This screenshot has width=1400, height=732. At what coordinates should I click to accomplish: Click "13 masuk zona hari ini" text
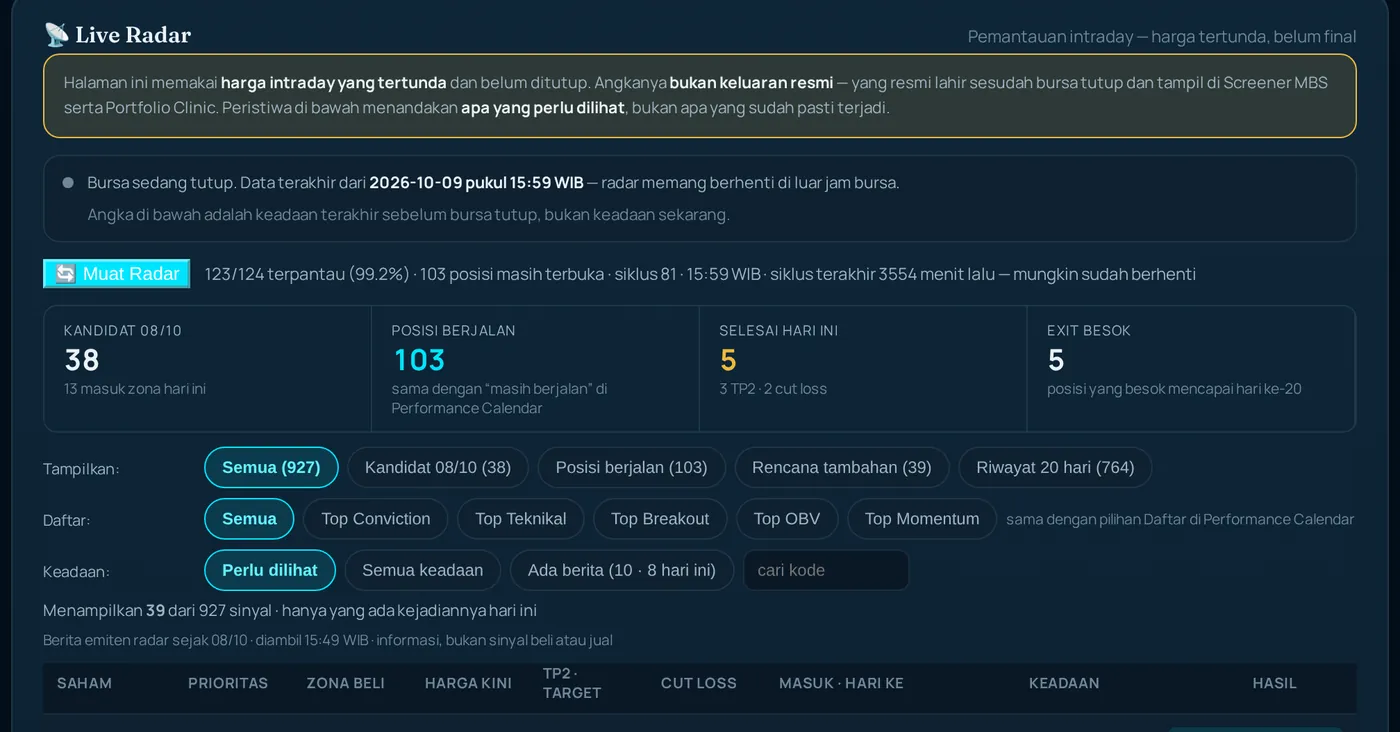tap(135, 389)
